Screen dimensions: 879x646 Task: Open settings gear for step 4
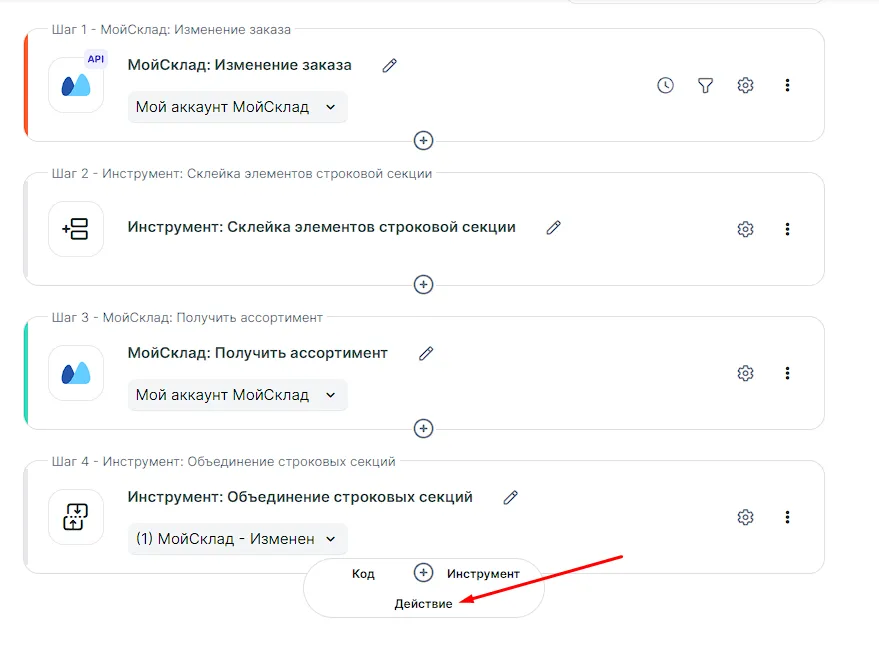(x=745, y=517)
